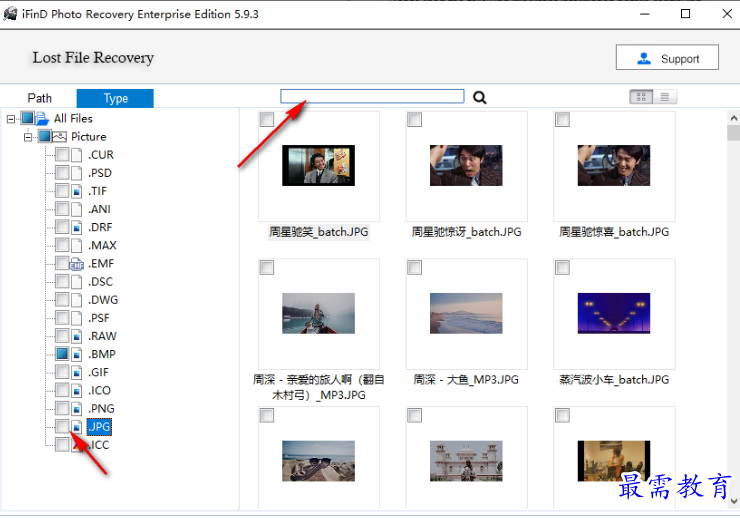Select the .ICC tree item
Viewport: 740px width, 518px height.
coord(100,445)
